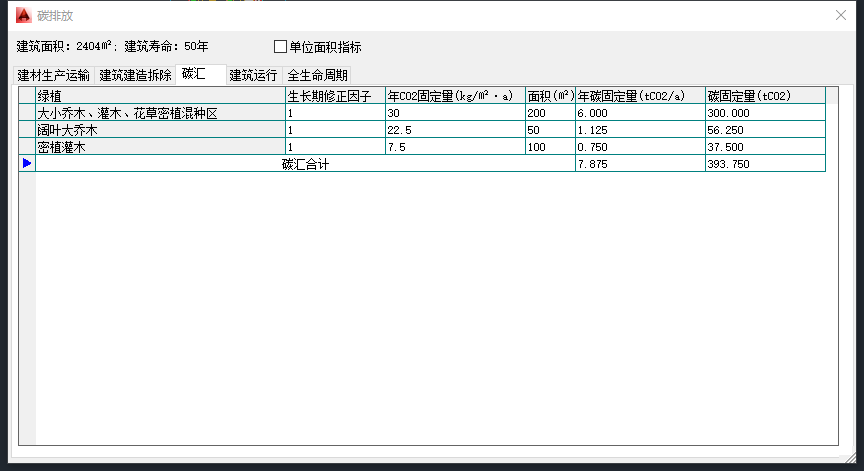Click the blue current-row arrow indicator
864x471 pixels.
27,163
